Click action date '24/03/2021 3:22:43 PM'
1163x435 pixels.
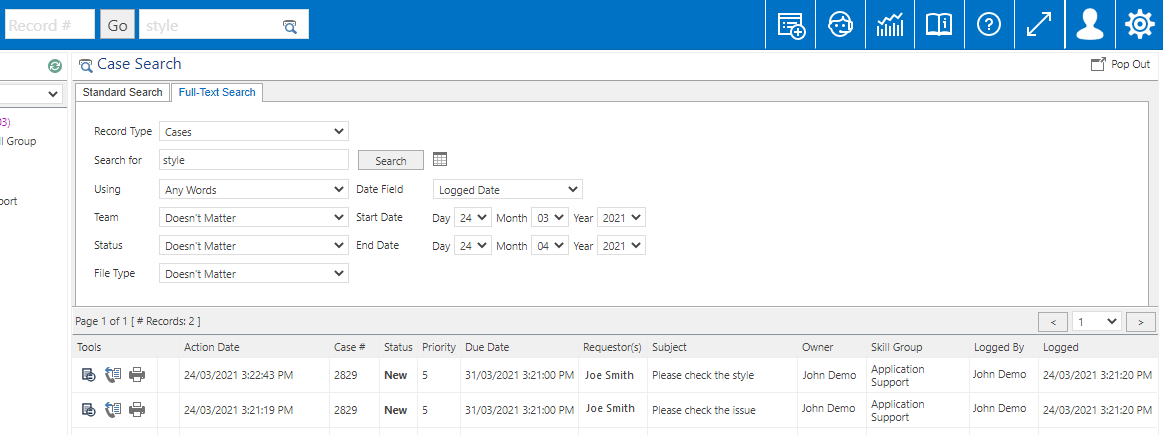(239, 375)
